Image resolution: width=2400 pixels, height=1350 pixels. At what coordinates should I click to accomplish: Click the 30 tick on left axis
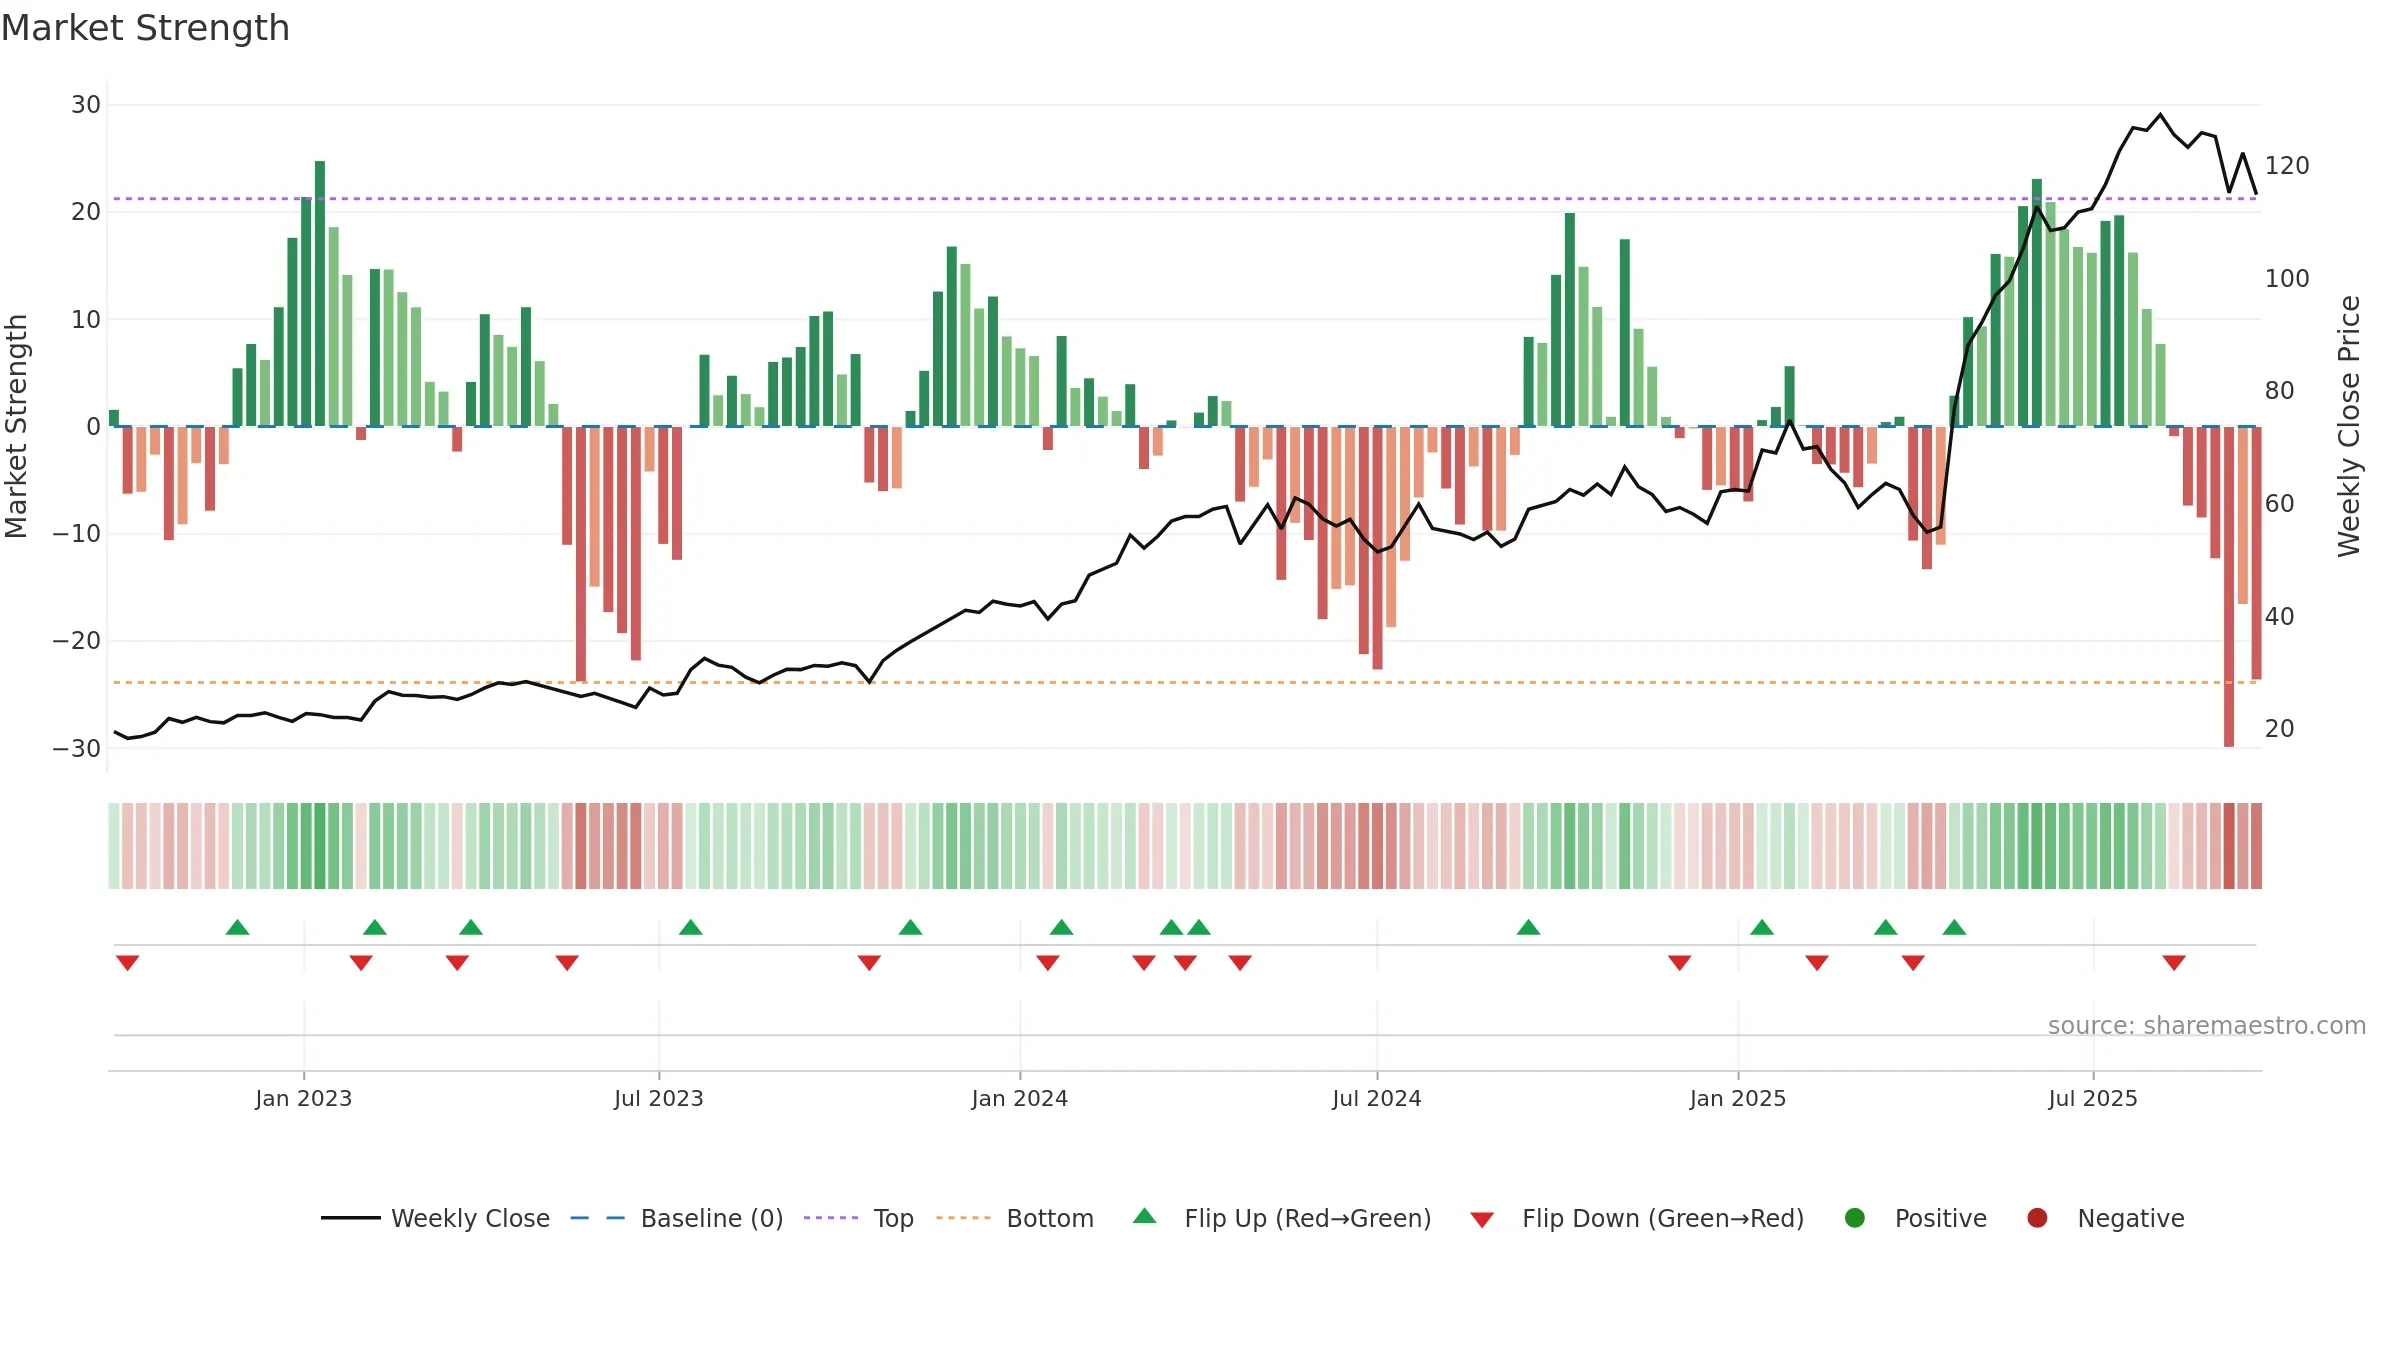[x=86, y=105]
